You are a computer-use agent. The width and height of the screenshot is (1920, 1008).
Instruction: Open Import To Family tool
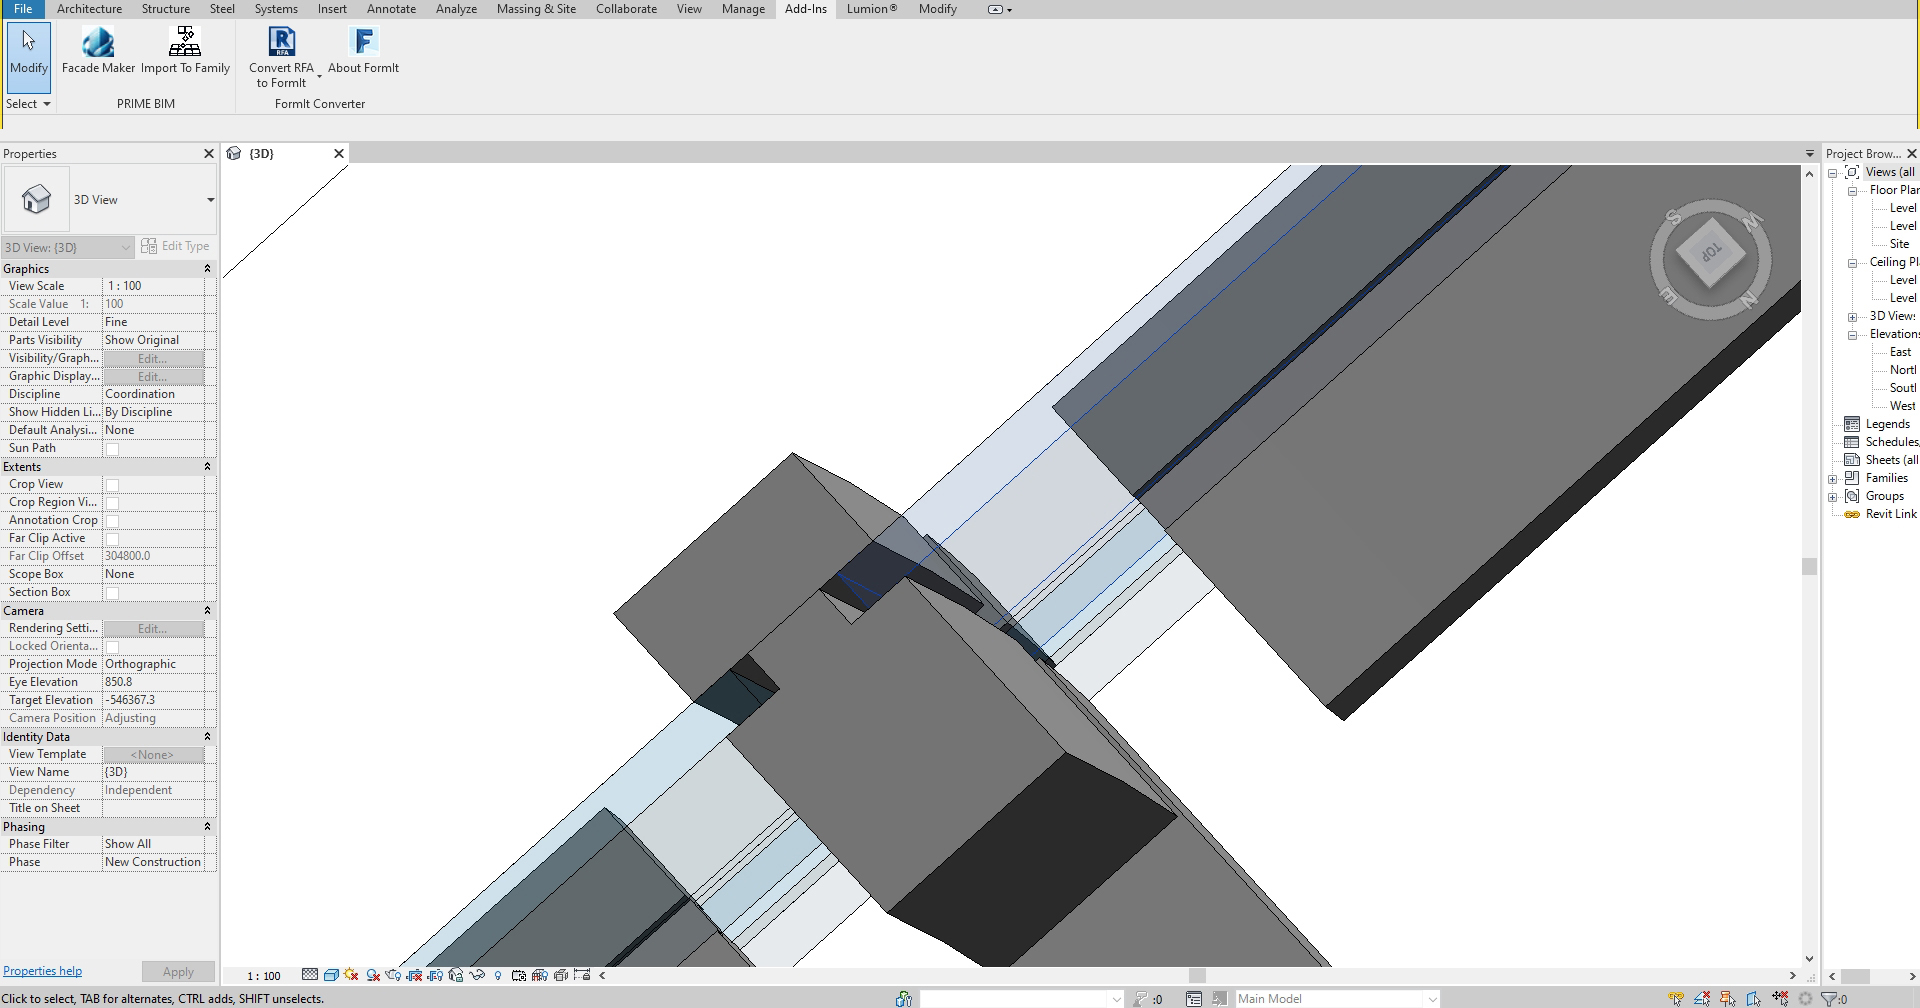point(185,50)
